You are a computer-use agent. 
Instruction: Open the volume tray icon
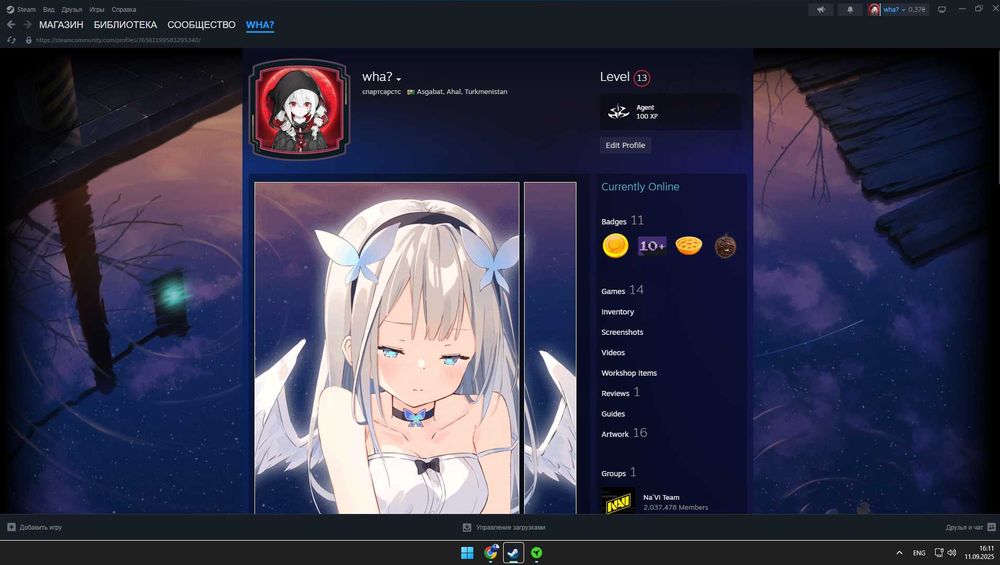click(952, 553)
